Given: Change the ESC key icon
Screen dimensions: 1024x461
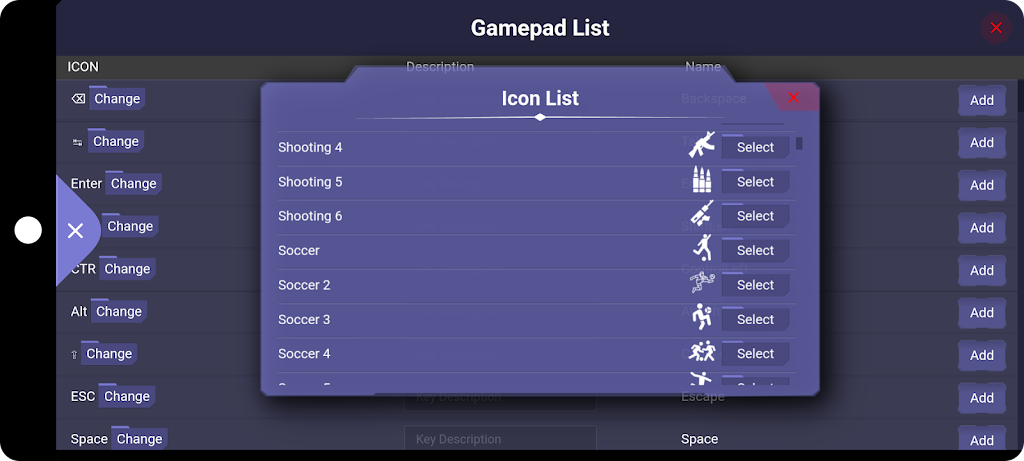Looking at the screenshot, I should point(126,396).
